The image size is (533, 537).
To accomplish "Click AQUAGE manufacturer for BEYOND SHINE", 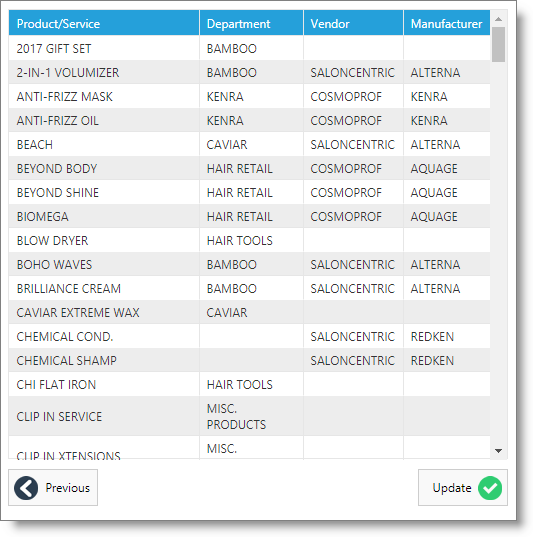I will pyautogui.click(x=434, y=192).
